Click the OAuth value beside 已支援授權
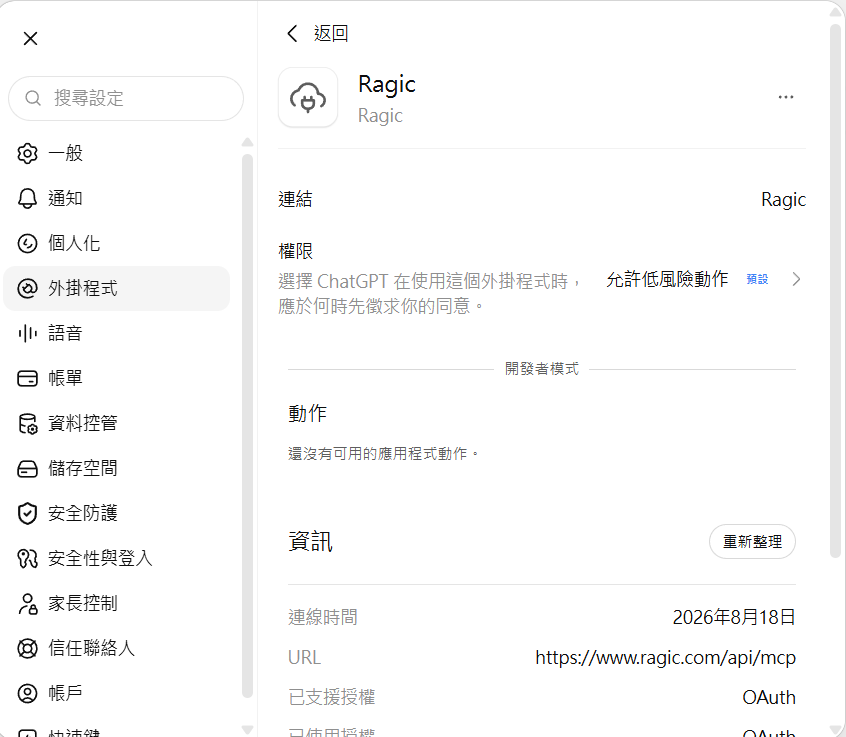Viewport: 846px width, 737px height. [x=769, y=698]
